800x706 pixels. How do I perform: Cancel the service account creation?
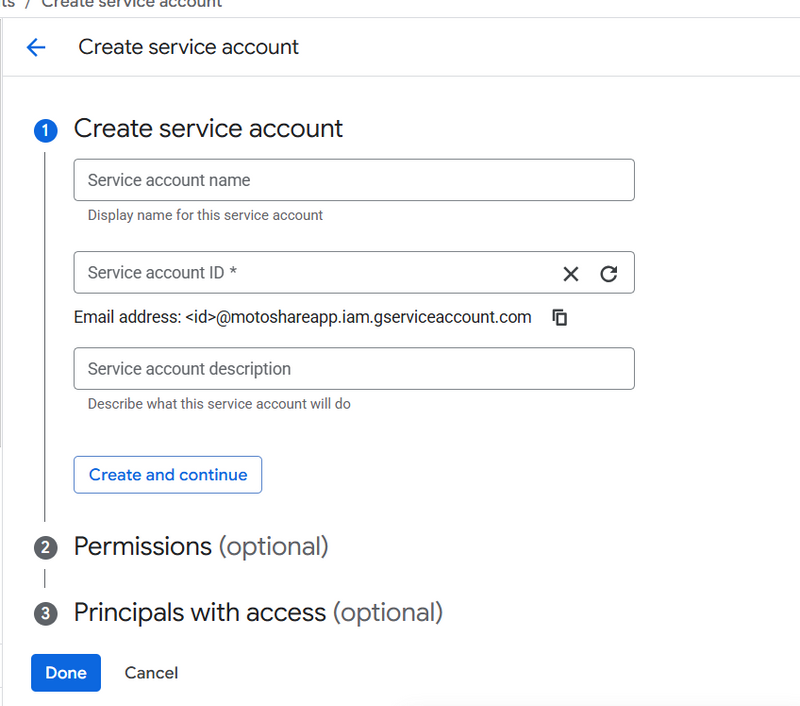click(151, 673)
